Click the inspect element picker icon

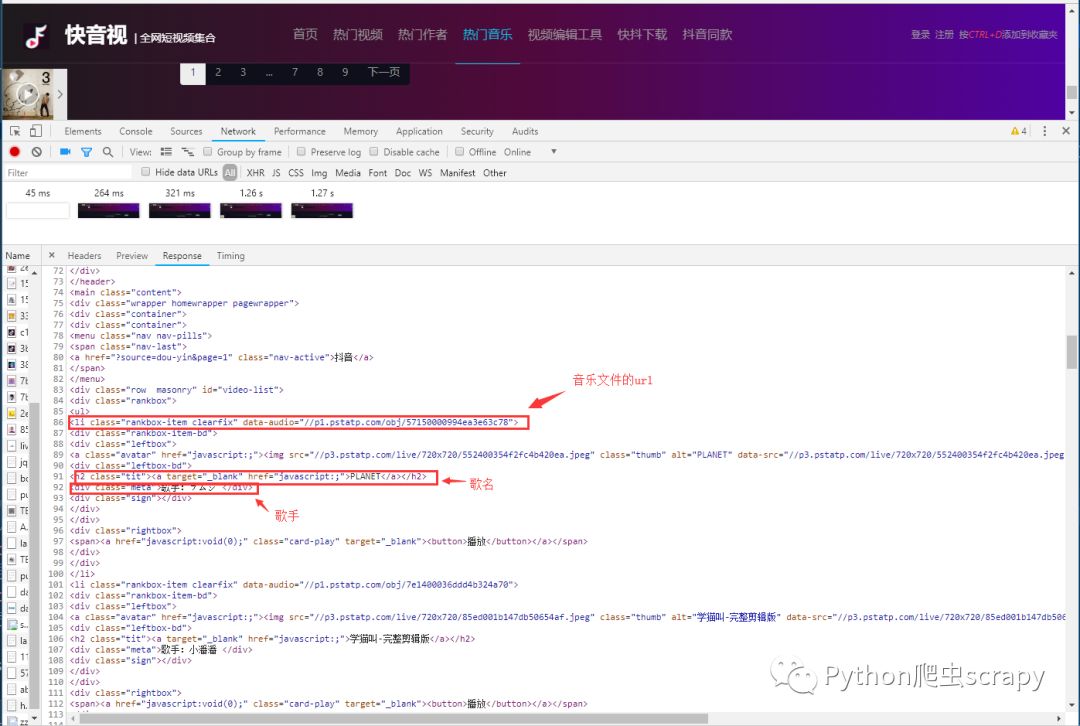tap(14, 131)
